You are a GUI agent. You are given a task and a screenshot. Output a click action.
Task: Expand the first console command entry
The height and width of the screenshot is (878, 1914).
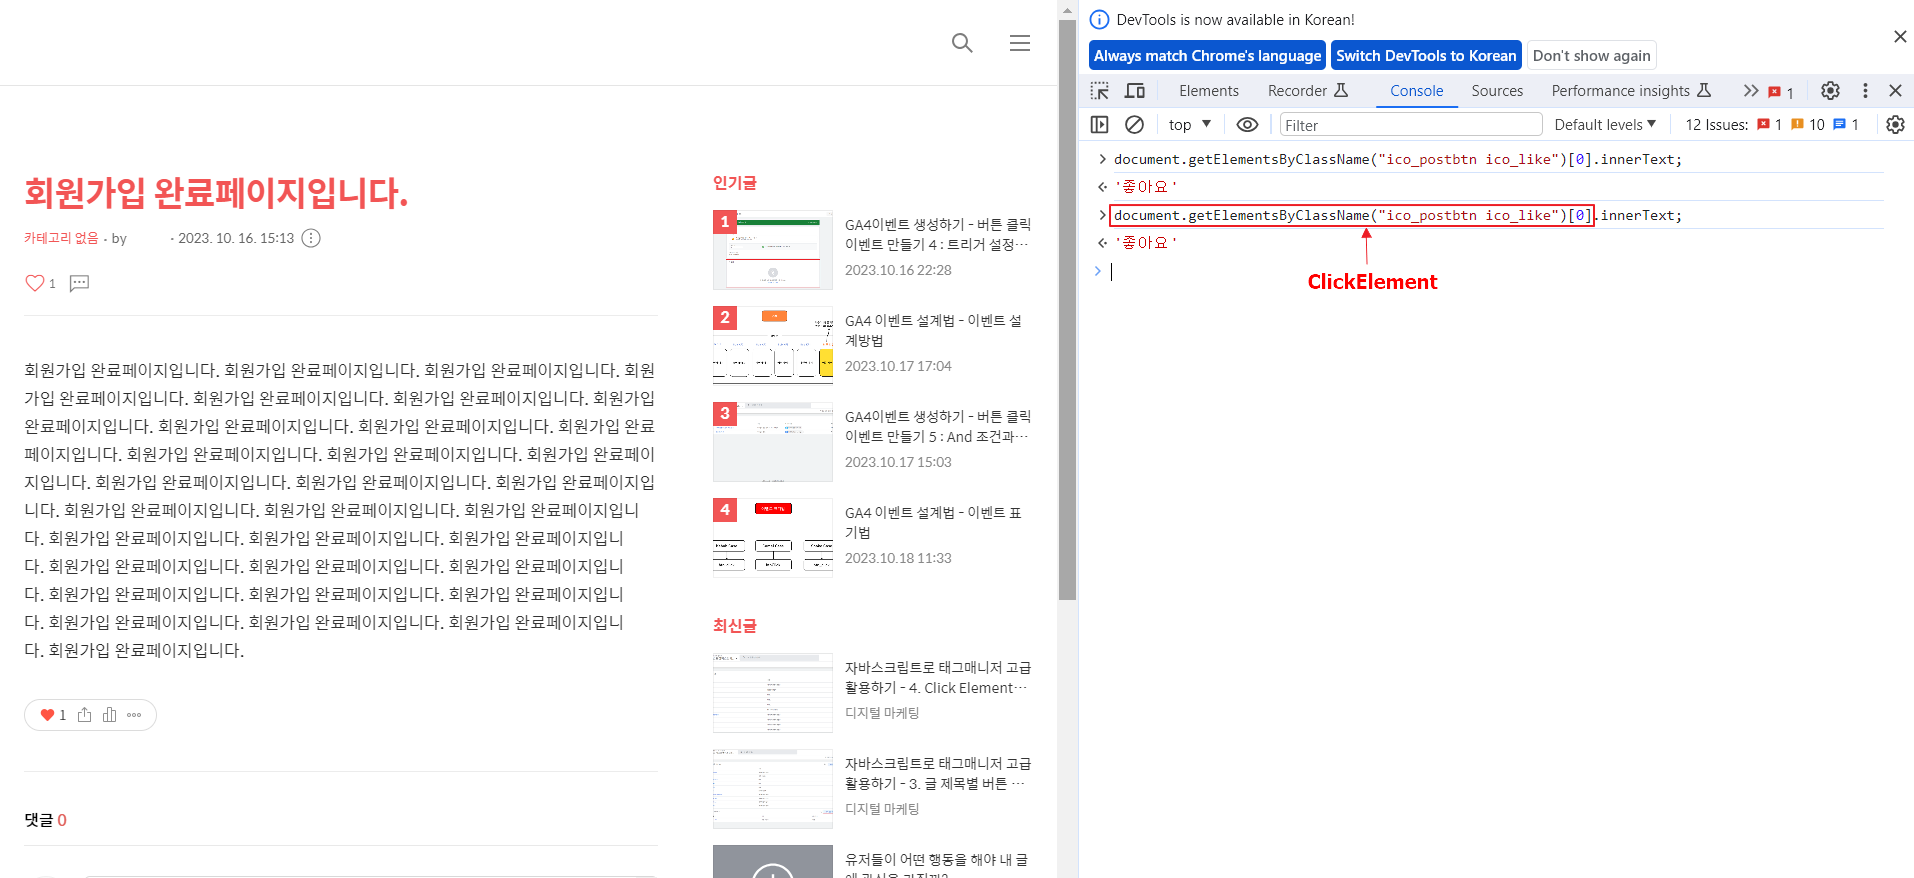coord(1102,159)
